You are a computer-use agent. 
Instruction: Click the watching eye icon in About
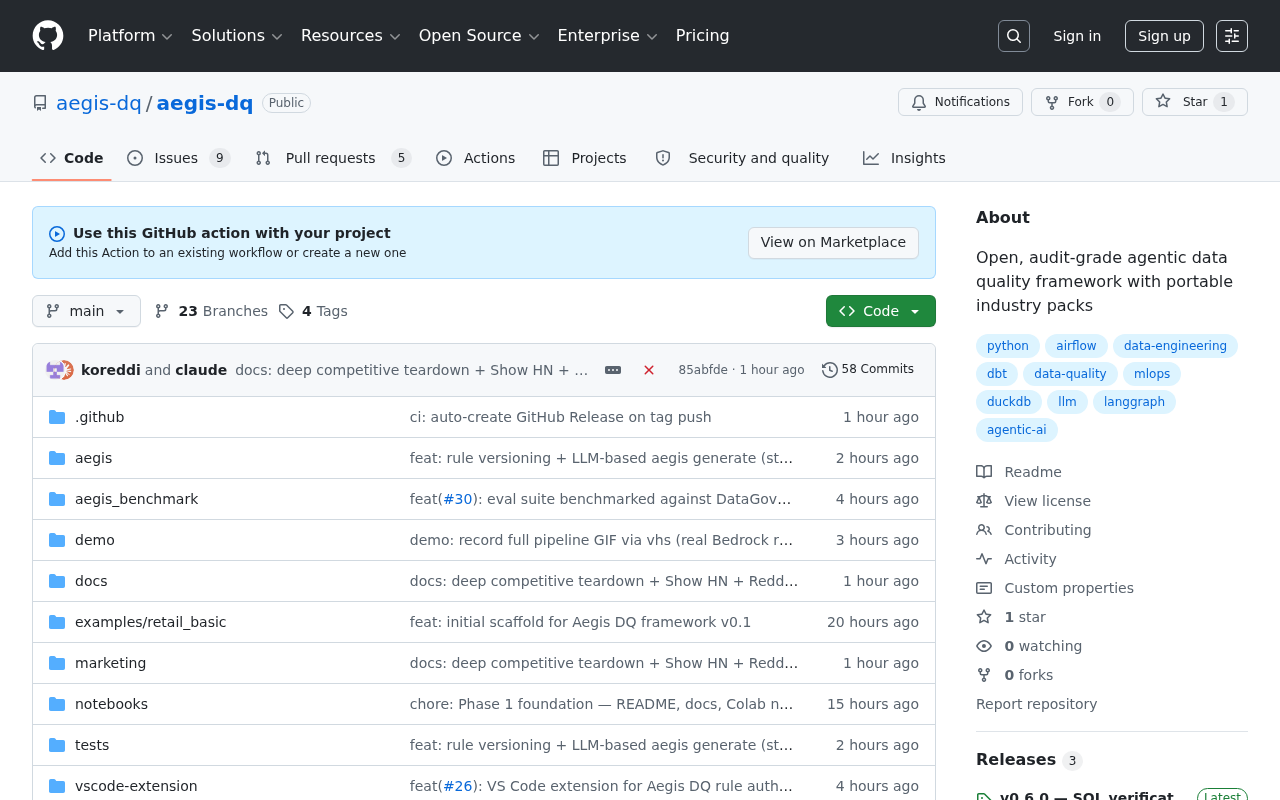(x=984, y=646)
